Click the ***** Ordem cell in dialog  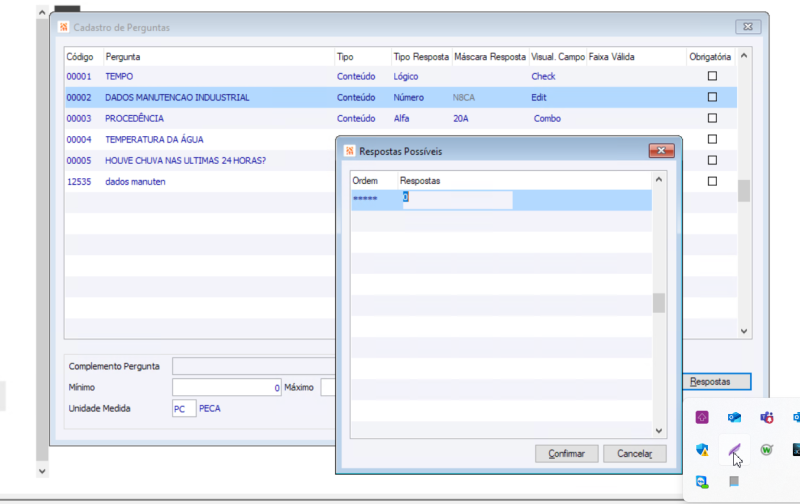pyautogui.click(x=365, y=199)
